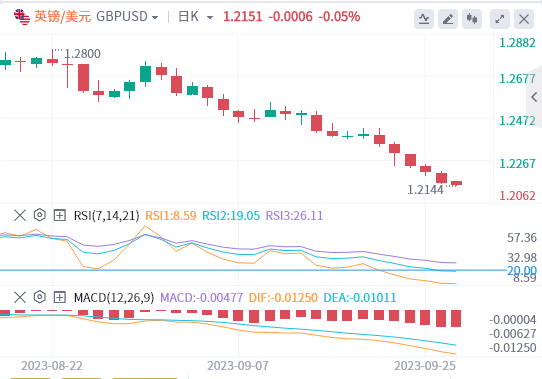The height and width of the screenshot is (379, 542).
Task: Open the line chart indicator icon
Action: pos(424,19)
